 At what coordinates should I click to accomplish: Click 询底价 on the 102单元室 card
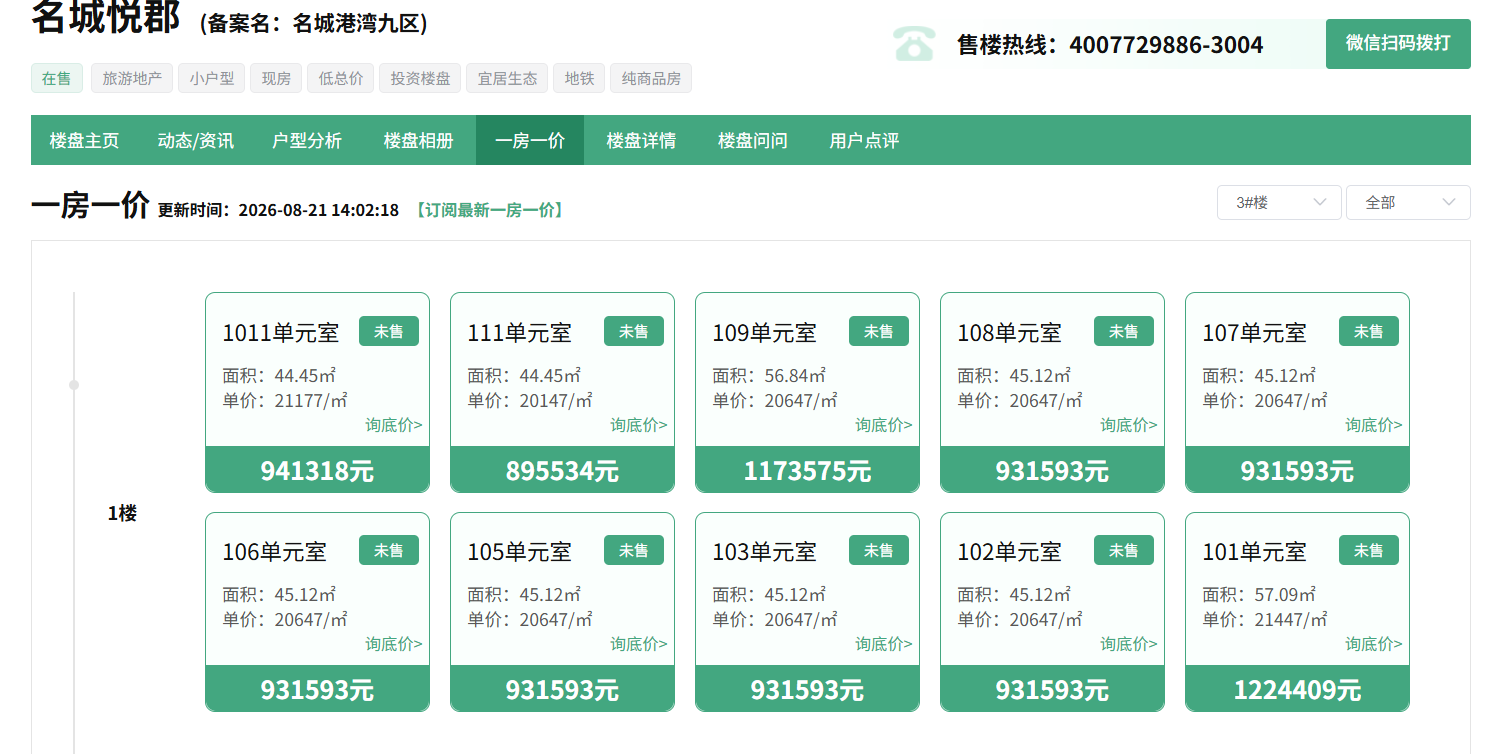[1129, 644]
